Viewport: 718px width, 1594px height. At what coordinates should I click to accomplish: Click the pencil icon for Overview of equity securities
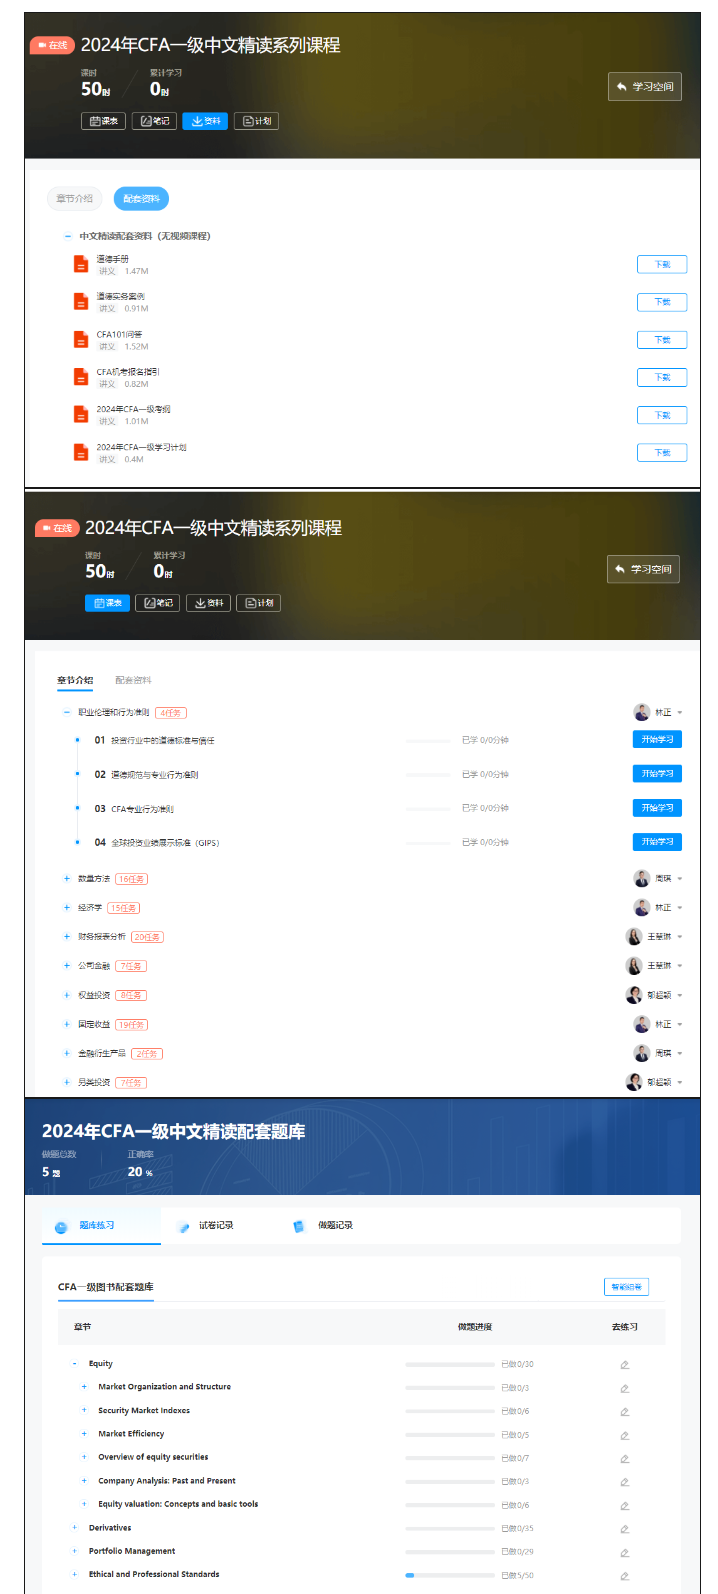pos(624,1458)
